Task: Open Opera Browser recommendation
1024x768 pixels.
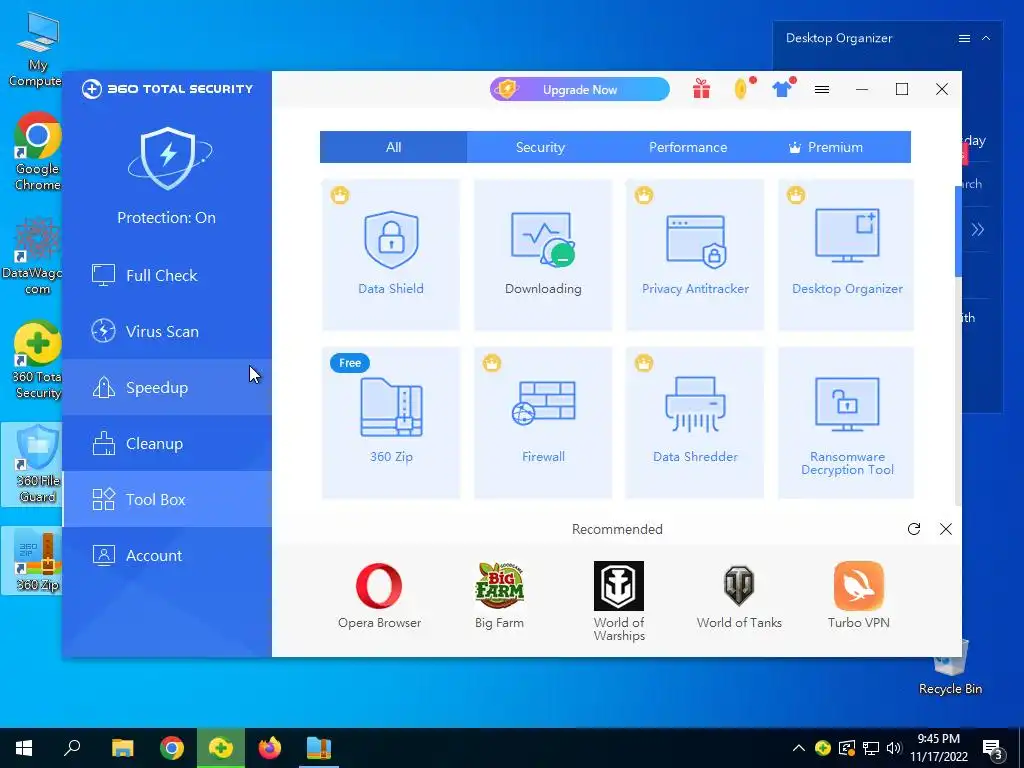Action: click(379, 596)
